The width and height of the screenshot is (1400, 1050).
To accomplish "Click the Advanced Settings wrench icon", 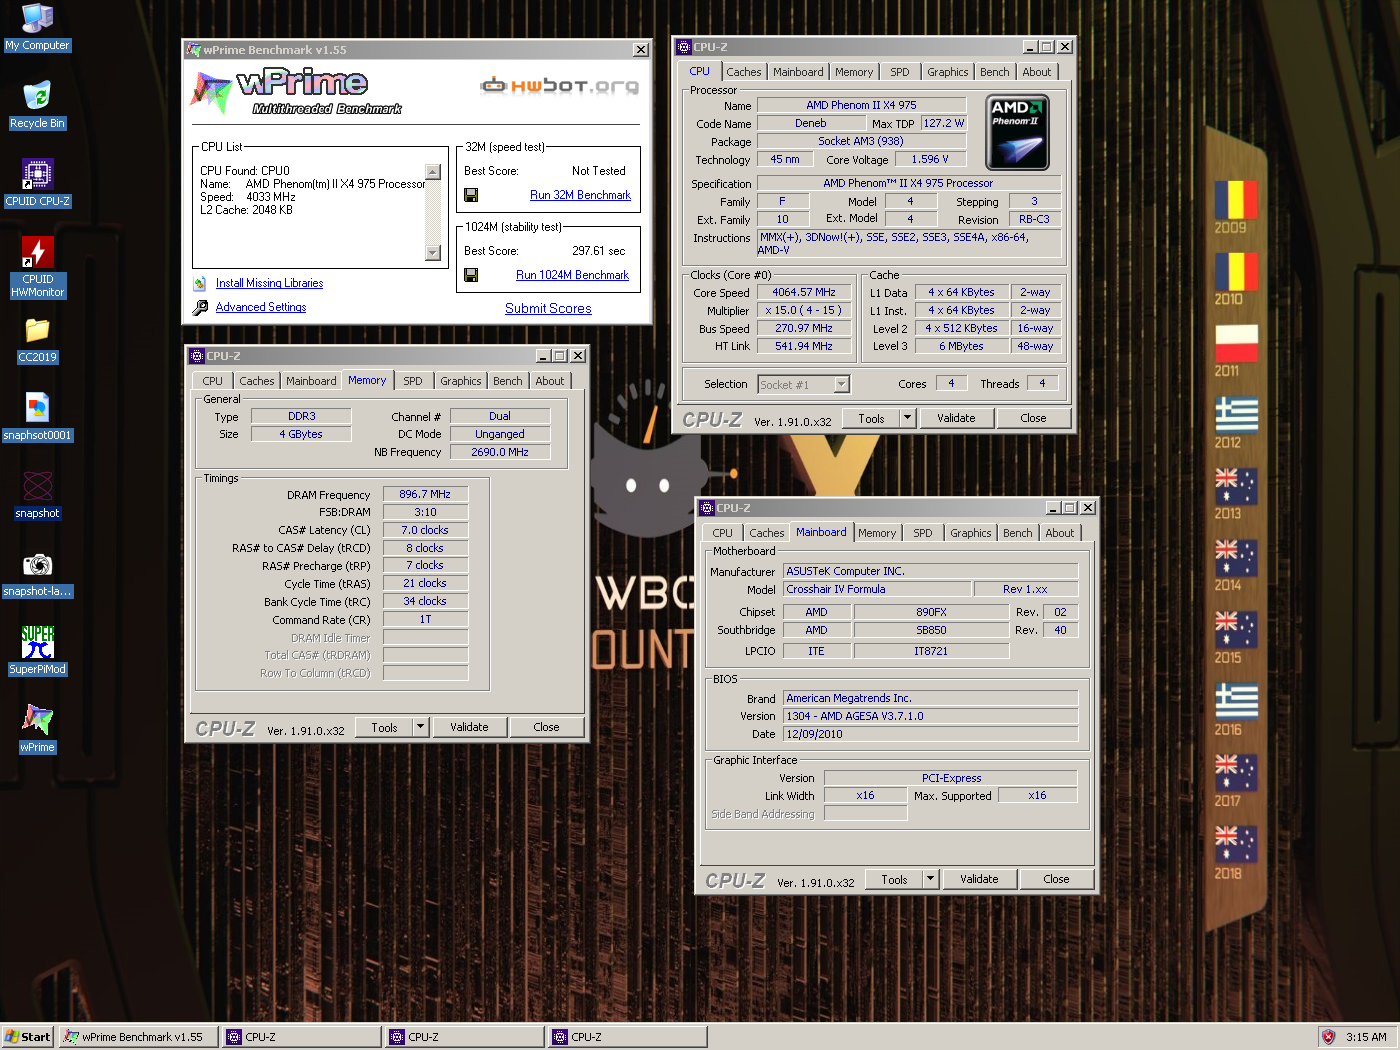I will 200,308.
